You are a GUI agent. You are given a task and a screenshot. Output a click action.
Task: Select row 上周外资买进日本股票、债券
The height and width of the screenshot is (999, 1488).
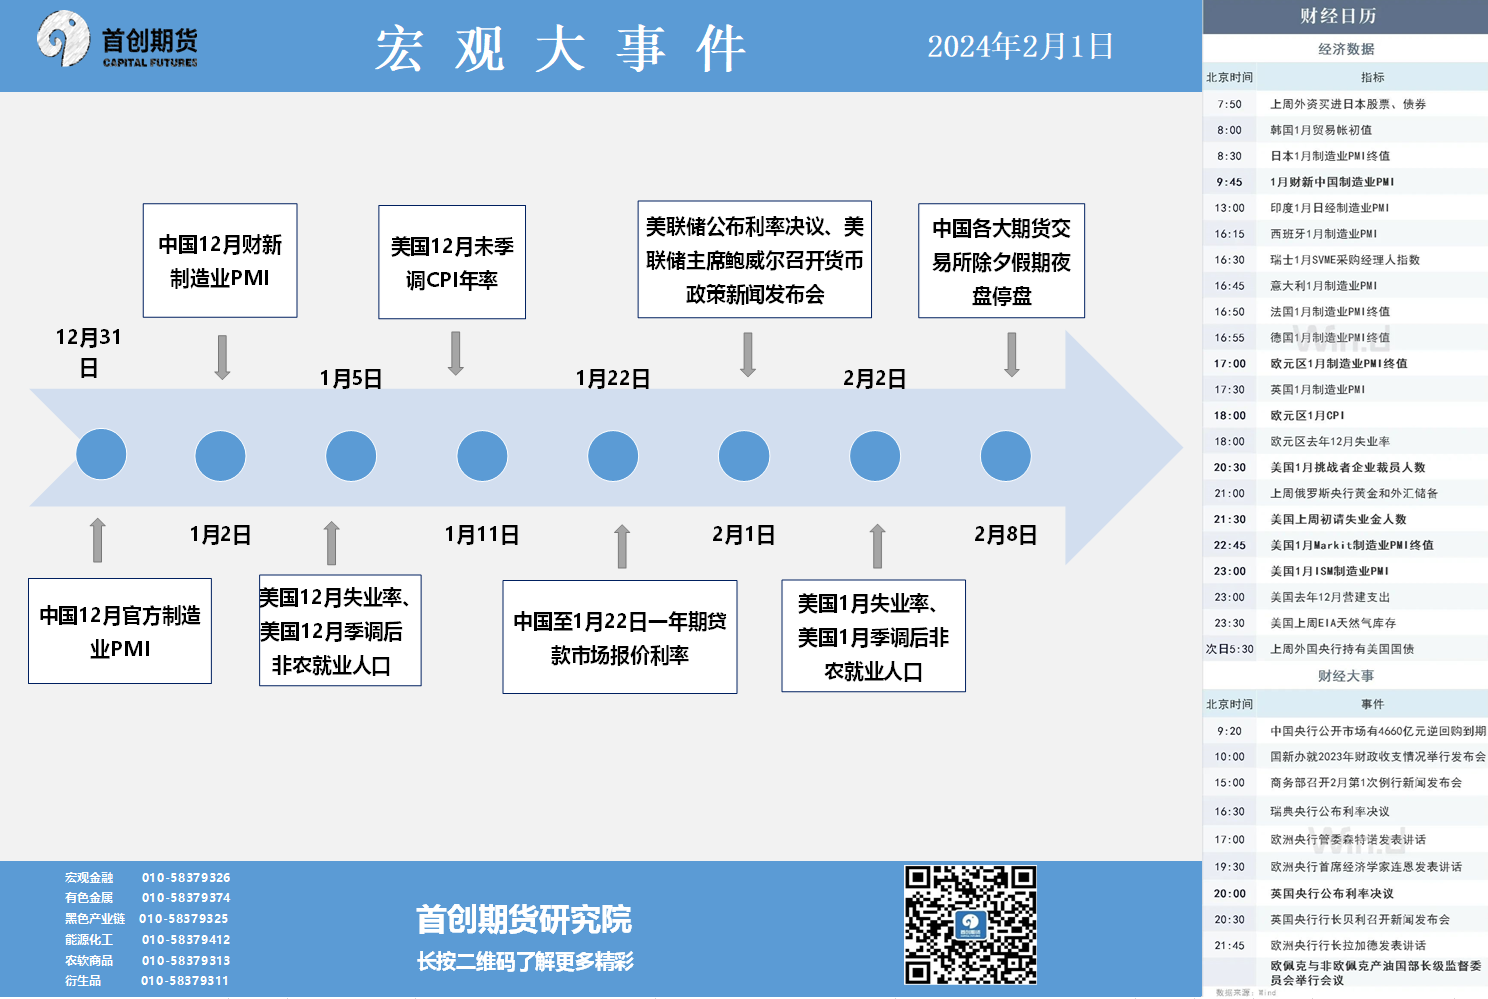coord(1345,104)
